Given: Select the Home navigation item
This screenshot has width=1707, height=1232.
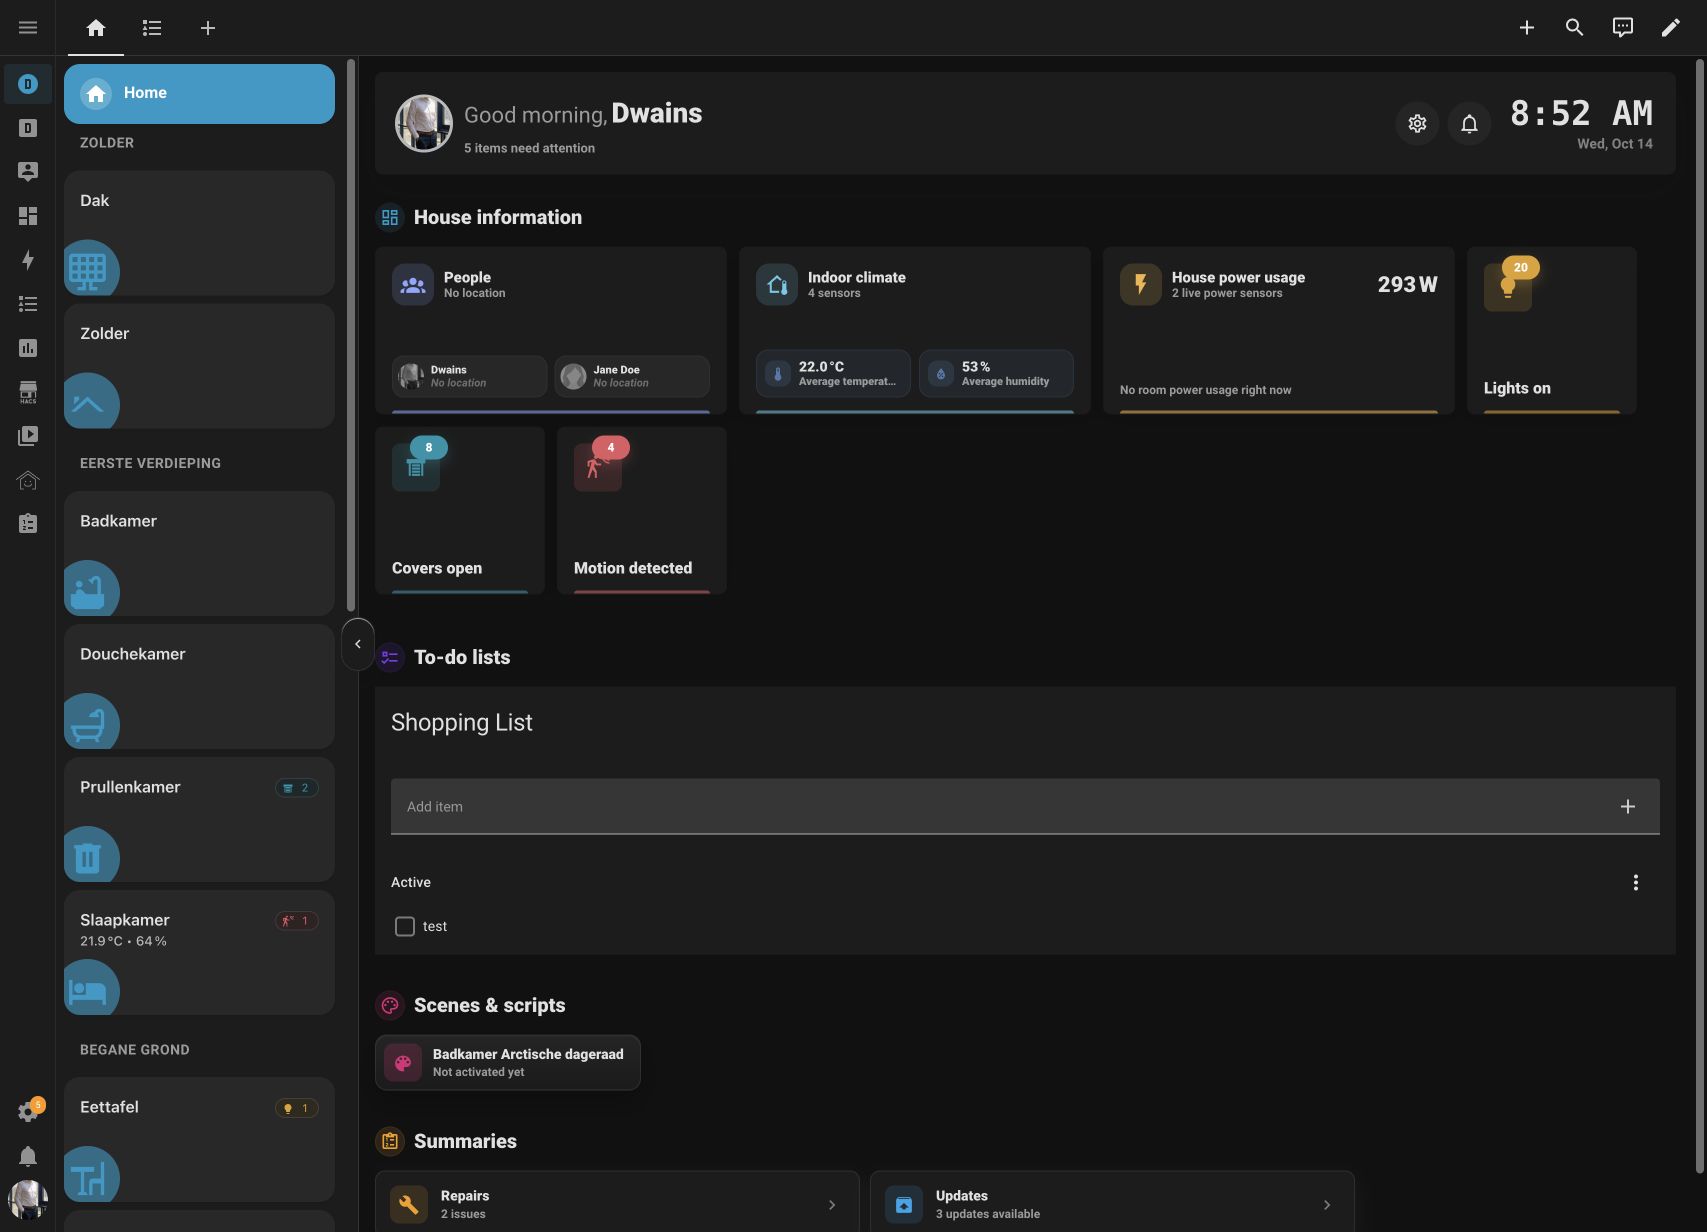Looking at the screenshot, I should [x=199, y=94].
